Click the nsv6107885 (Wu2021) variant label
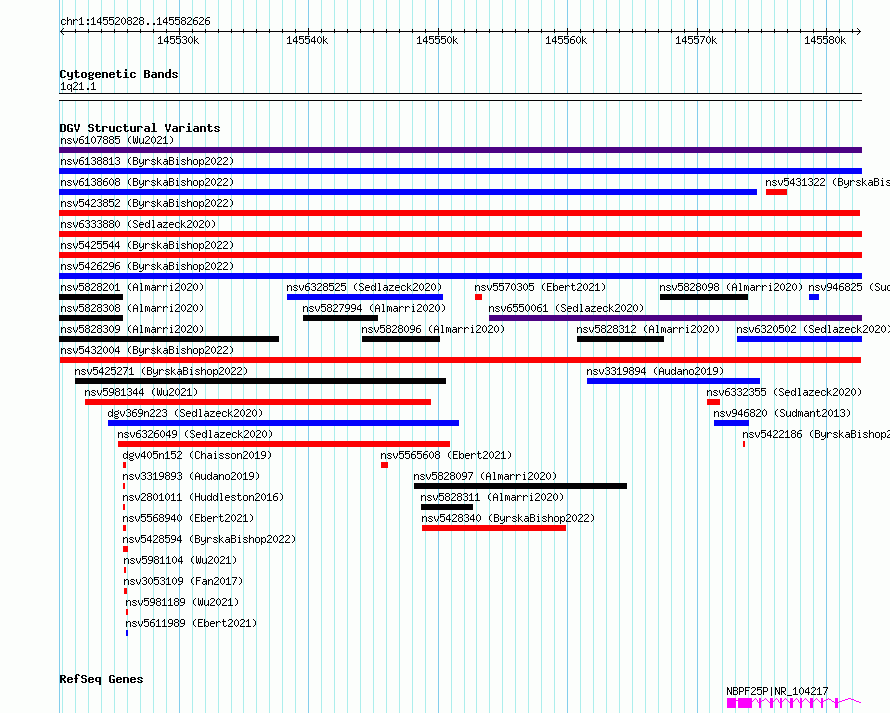 point(117,140)
